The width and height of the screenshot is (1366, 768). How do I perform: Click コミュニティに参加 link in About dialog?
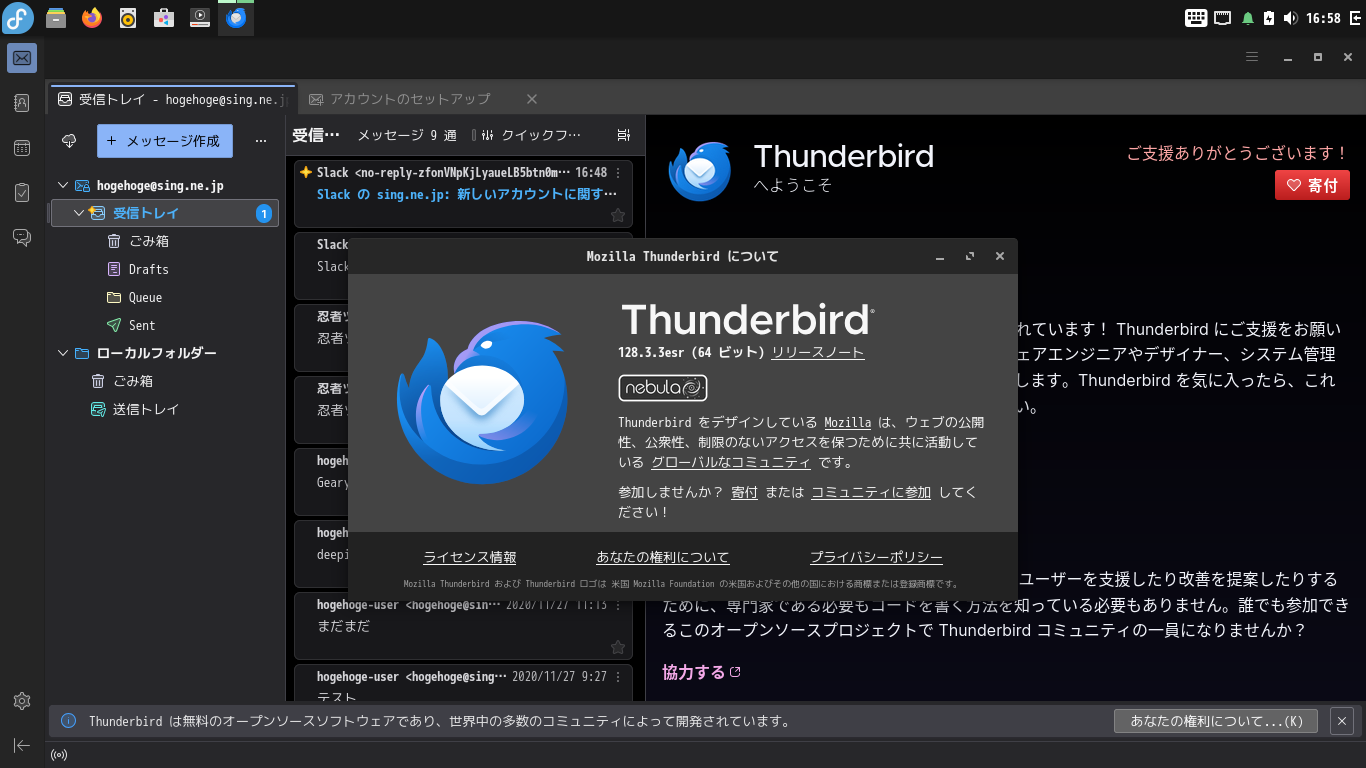871,492
